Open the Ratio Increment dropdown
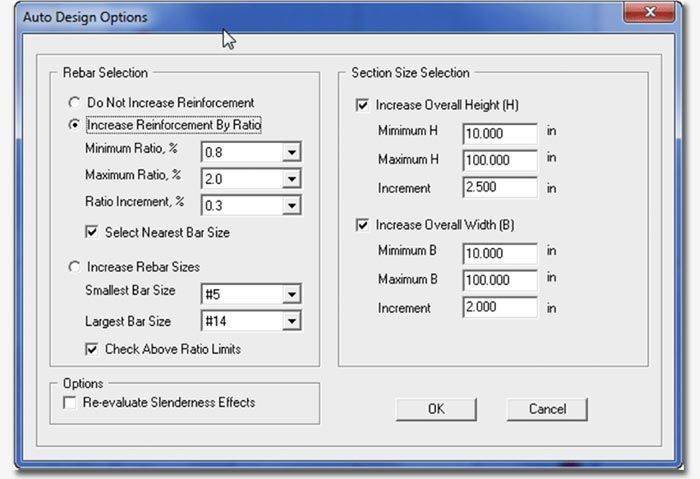The image size is (700, 479). click(x=291, y=205)
